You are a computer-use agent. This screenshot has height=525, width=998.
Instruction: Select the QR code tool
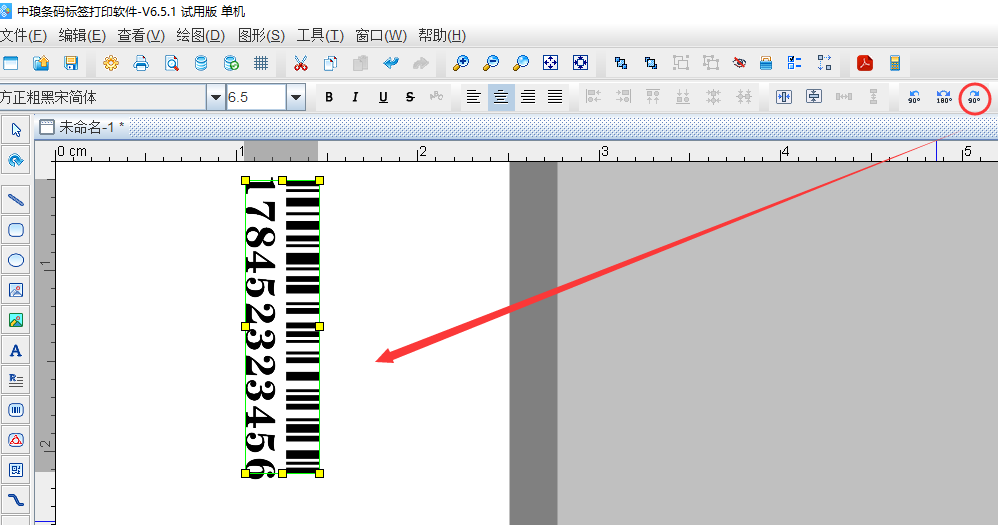click(x=16, y=470)
